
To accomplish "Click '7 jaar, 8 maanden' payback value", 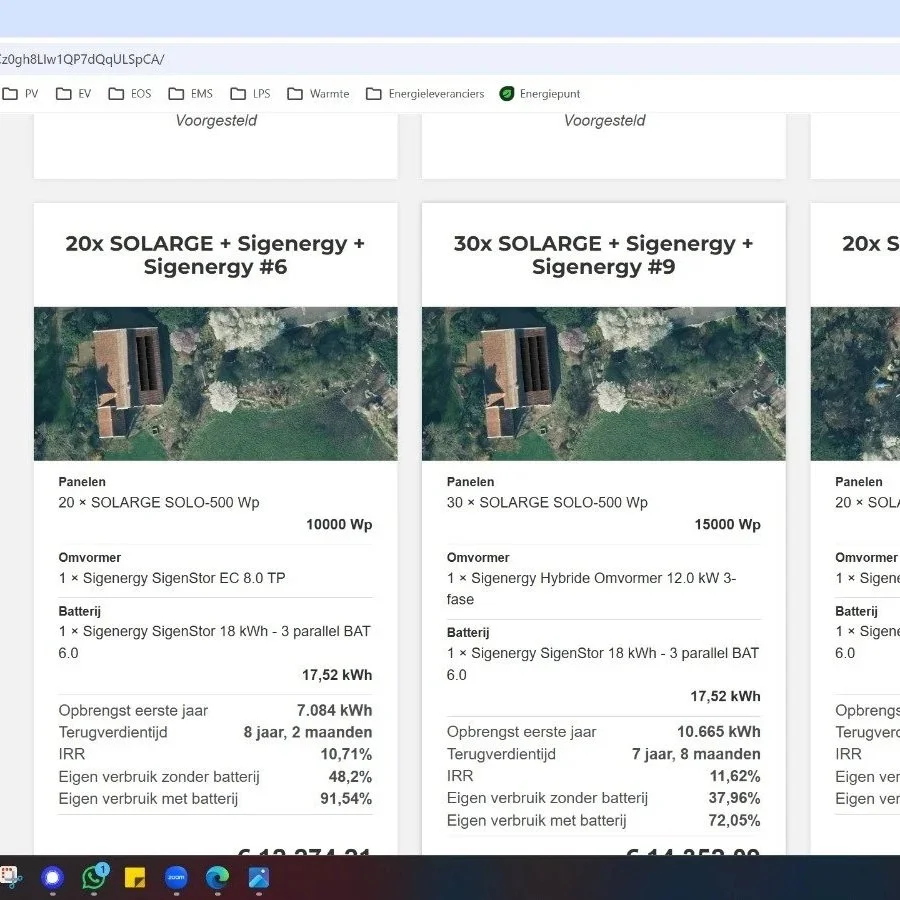I will coord(696,754).
